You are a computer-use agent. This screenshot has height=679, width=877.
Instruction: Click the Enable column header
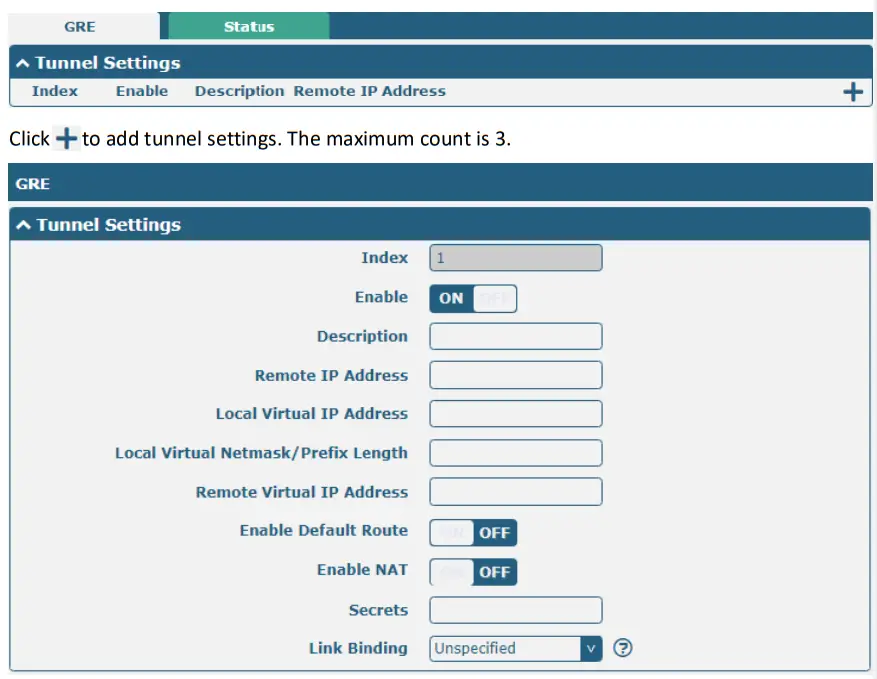point(142,91)
